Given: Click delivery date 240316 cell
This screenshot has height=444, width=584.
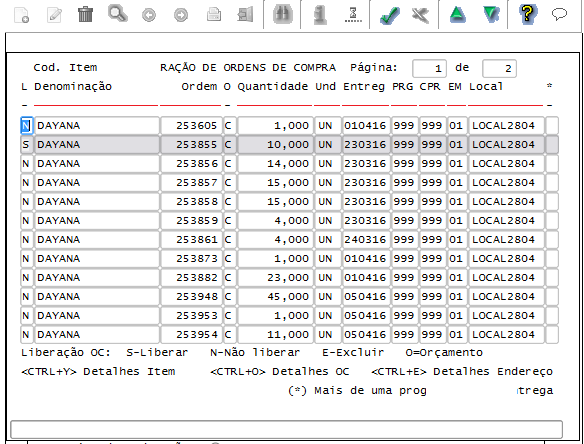Looking at the screenshot, I should [x=366, y=240].
